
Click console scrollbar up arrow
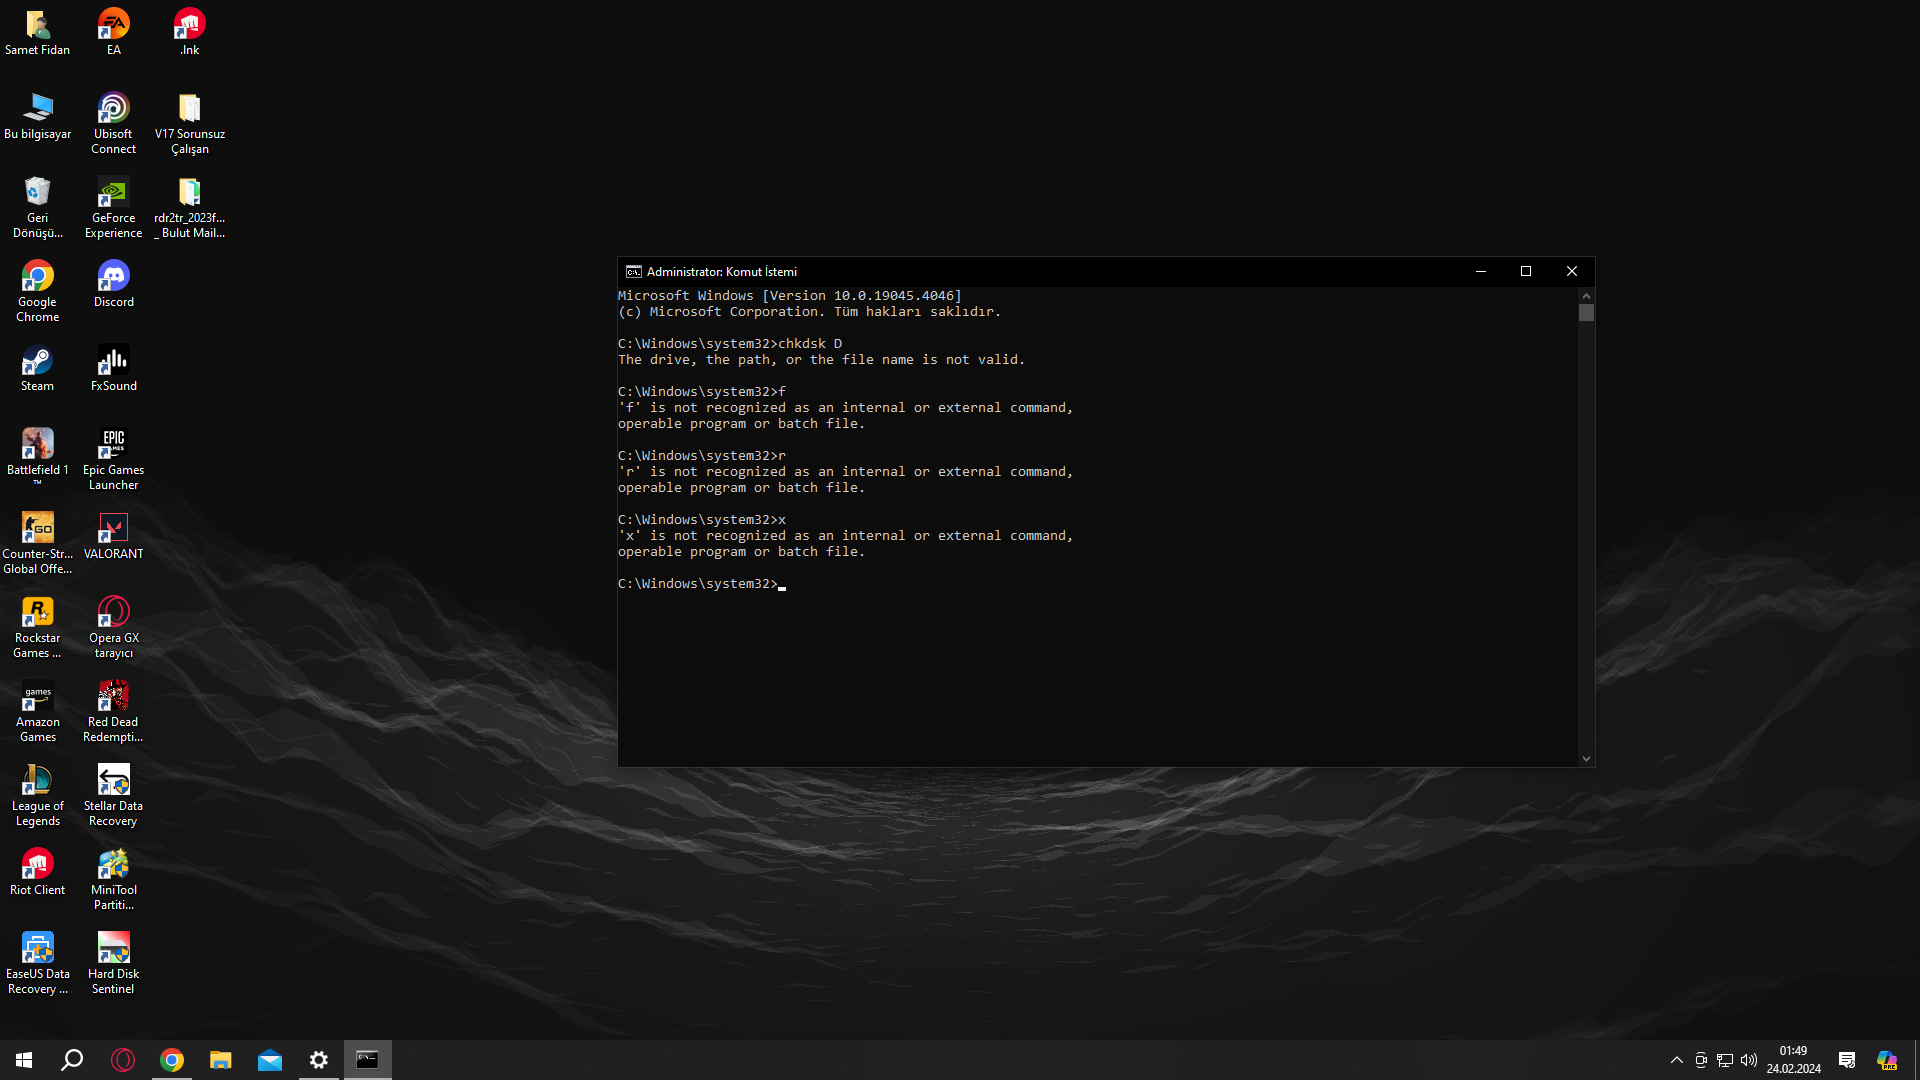coord(1586,296)
